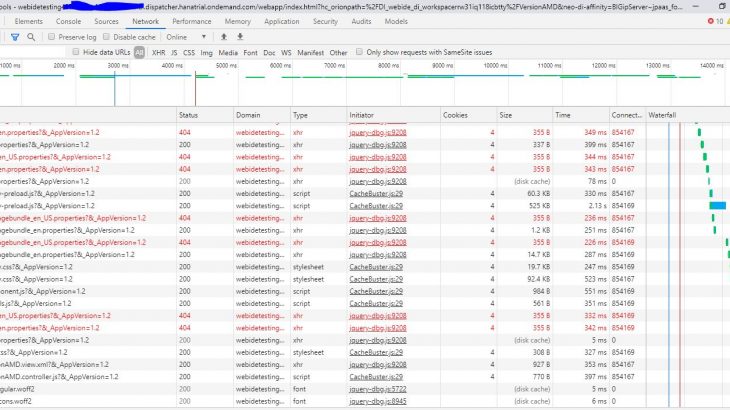Click the export HAR download arrow
The image size is (730, 410).
pyautogui.click(x=240, y=37)
